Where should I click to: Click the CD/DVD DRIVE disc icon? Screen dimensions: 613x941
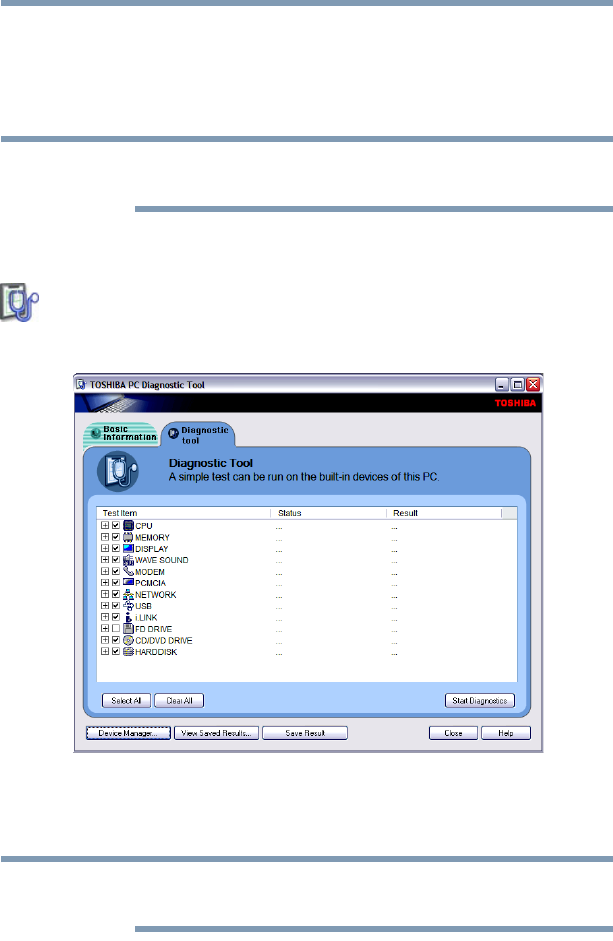click(128, 640)
